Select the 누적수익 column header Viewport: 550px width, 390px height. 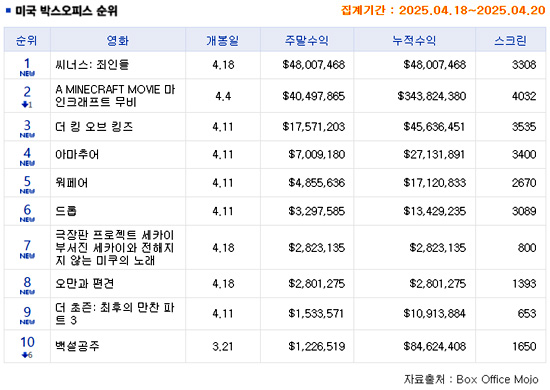(x=414, y=40)
